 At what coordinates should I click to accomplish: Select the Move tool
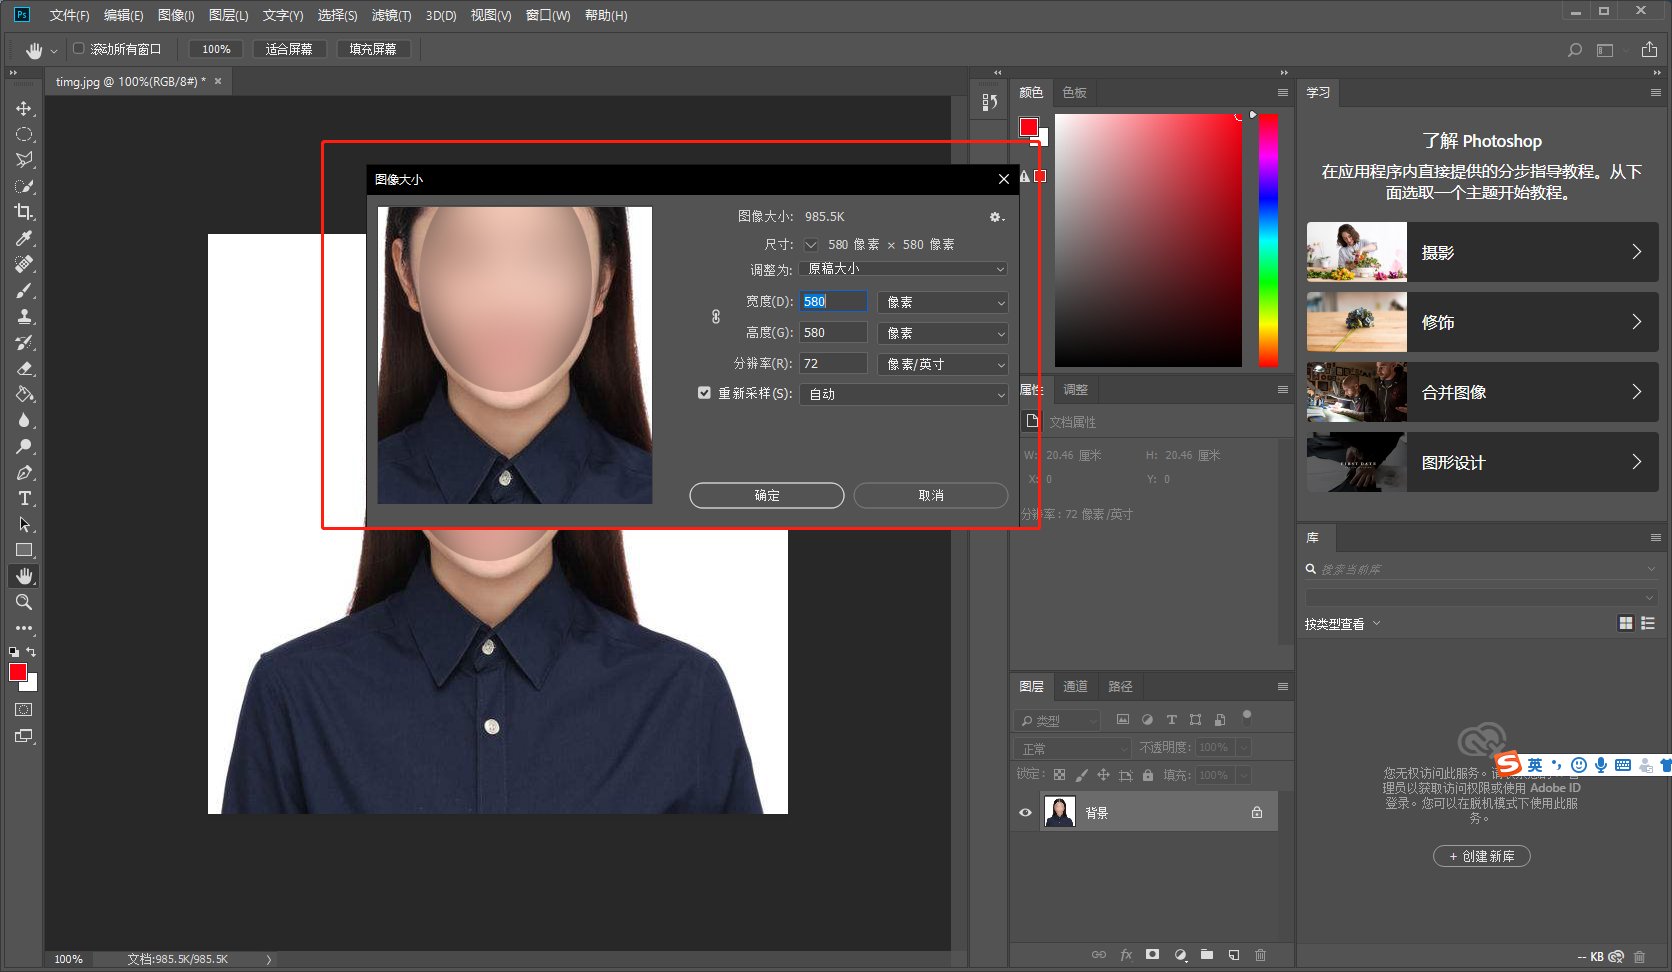[x=24, y=108]
